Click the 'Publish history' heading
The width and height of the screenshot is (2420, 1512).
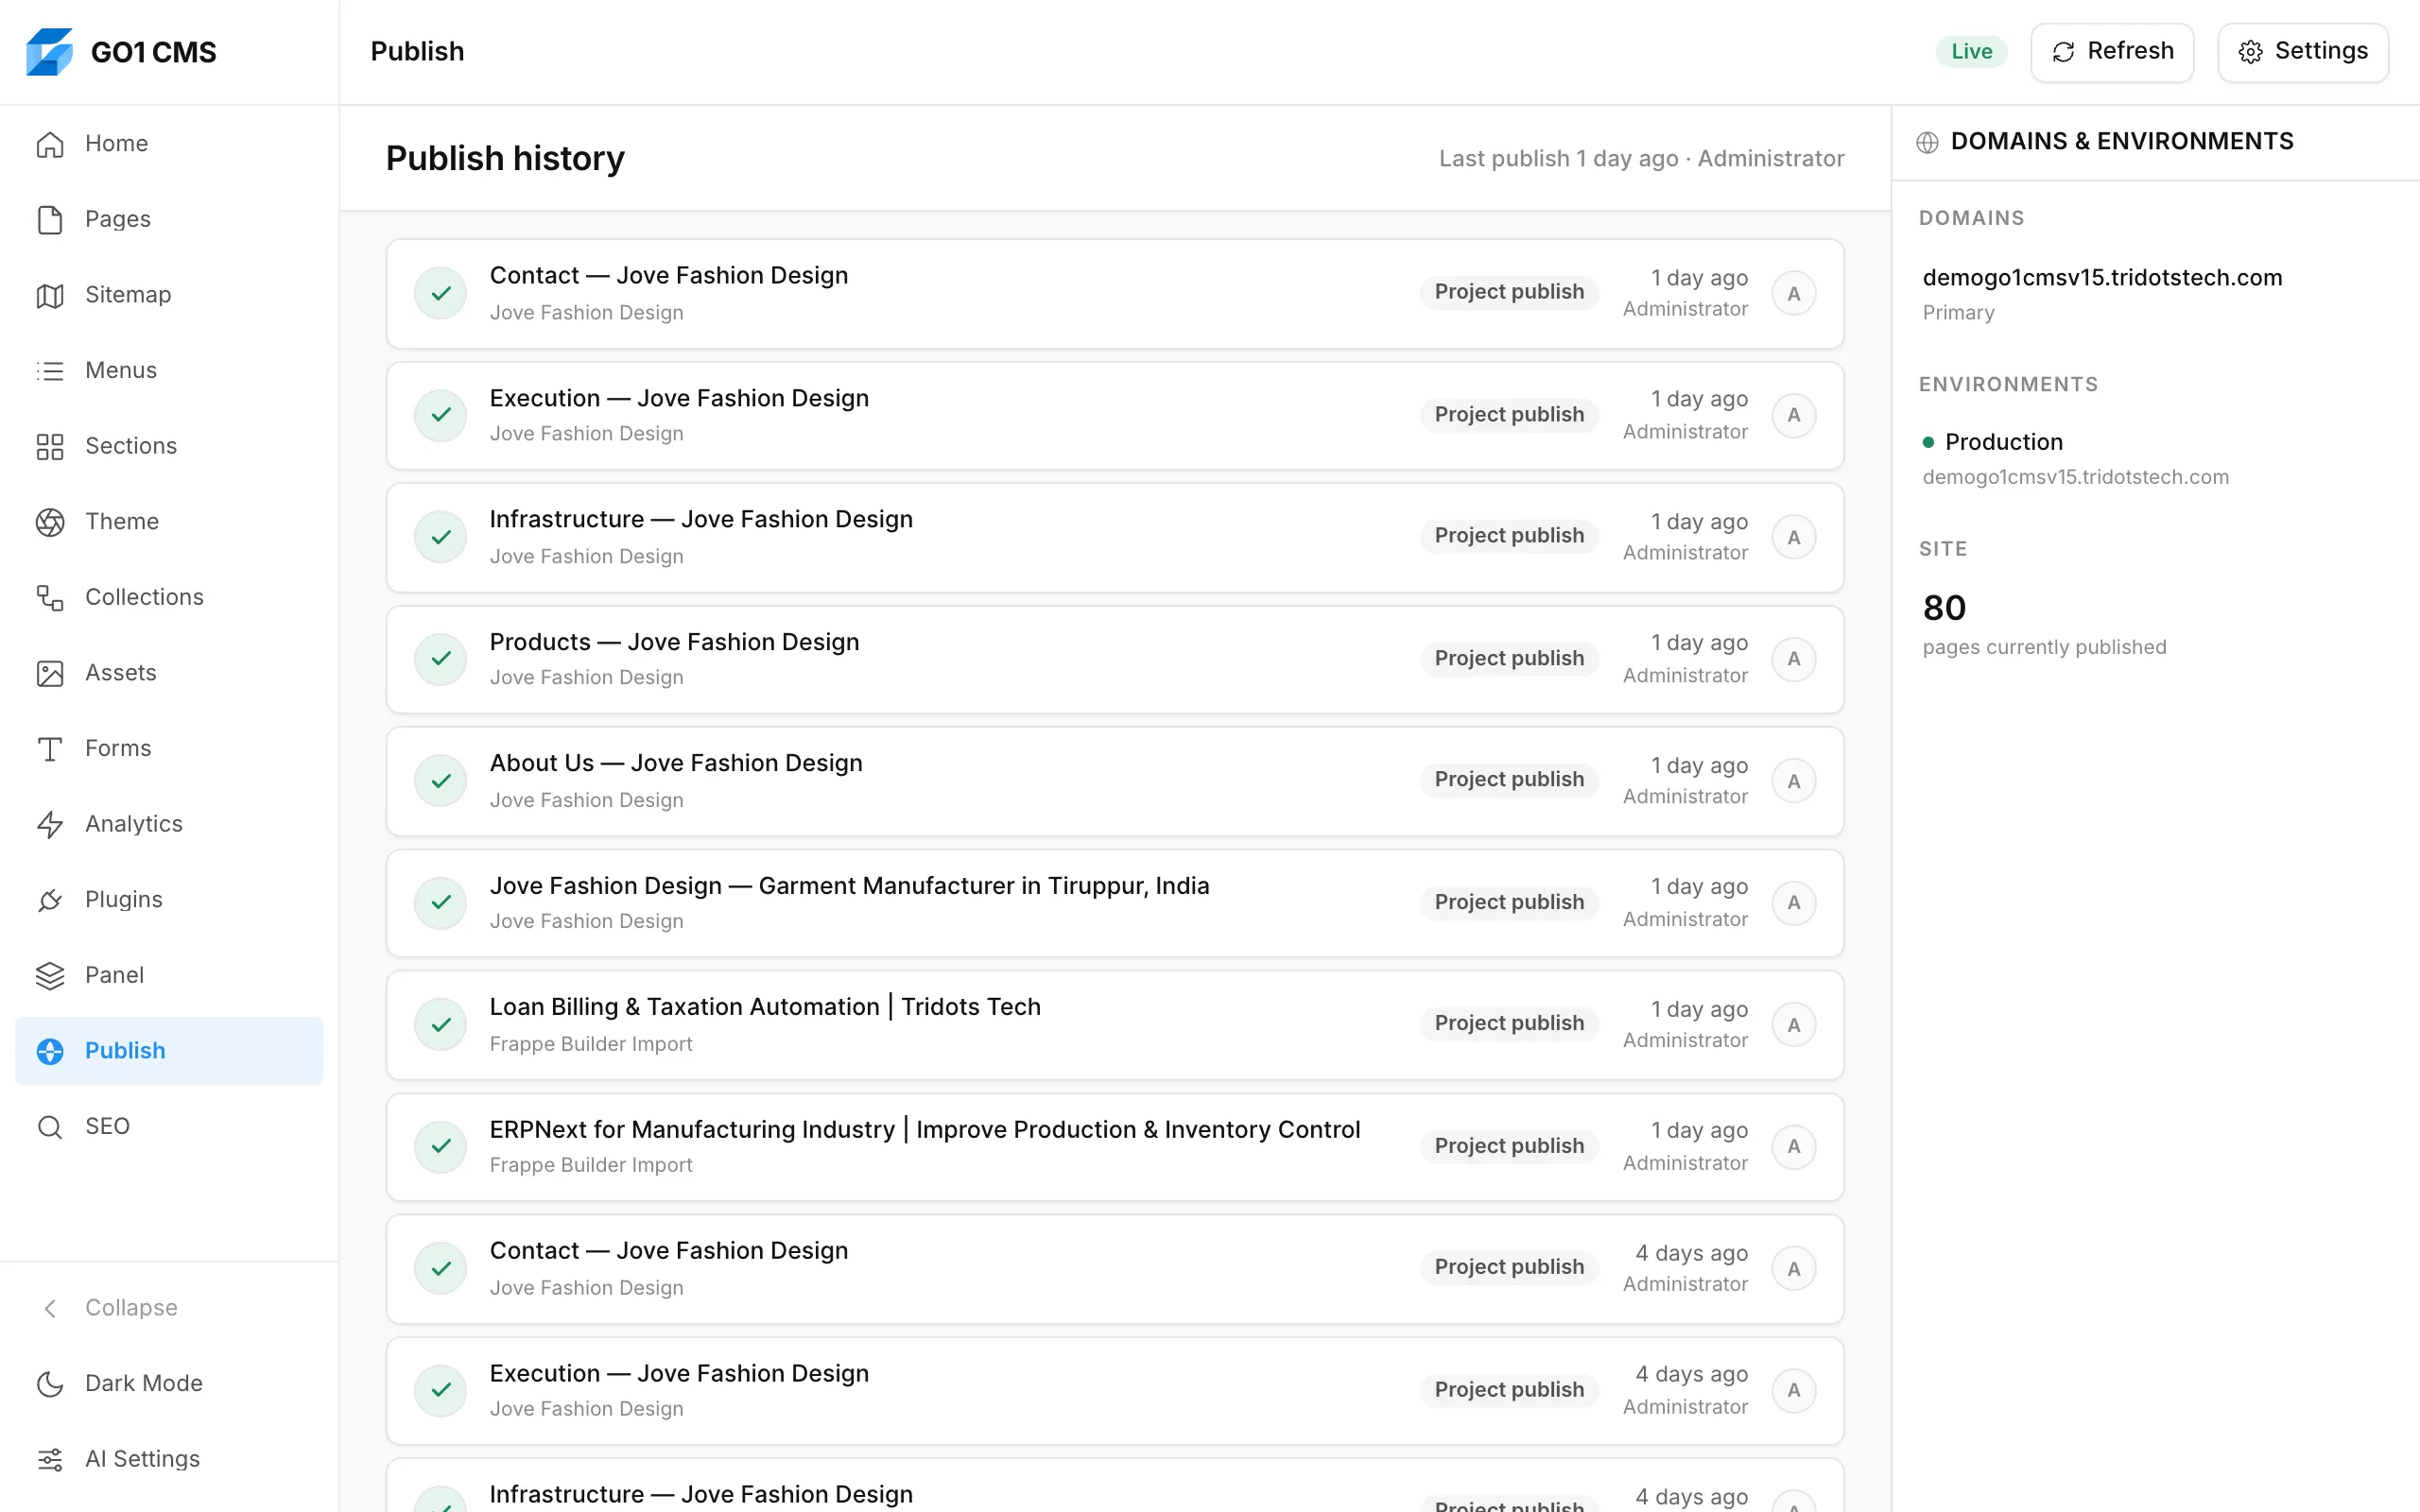(x=505, y=159)
